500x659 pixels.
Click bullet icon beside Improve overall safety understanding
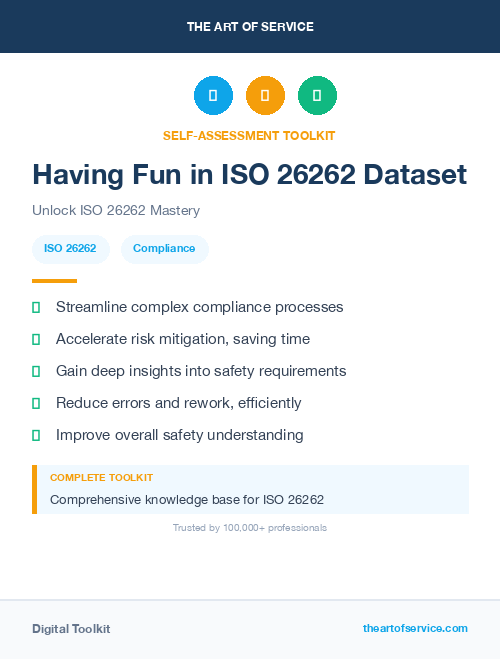[36, 435]
